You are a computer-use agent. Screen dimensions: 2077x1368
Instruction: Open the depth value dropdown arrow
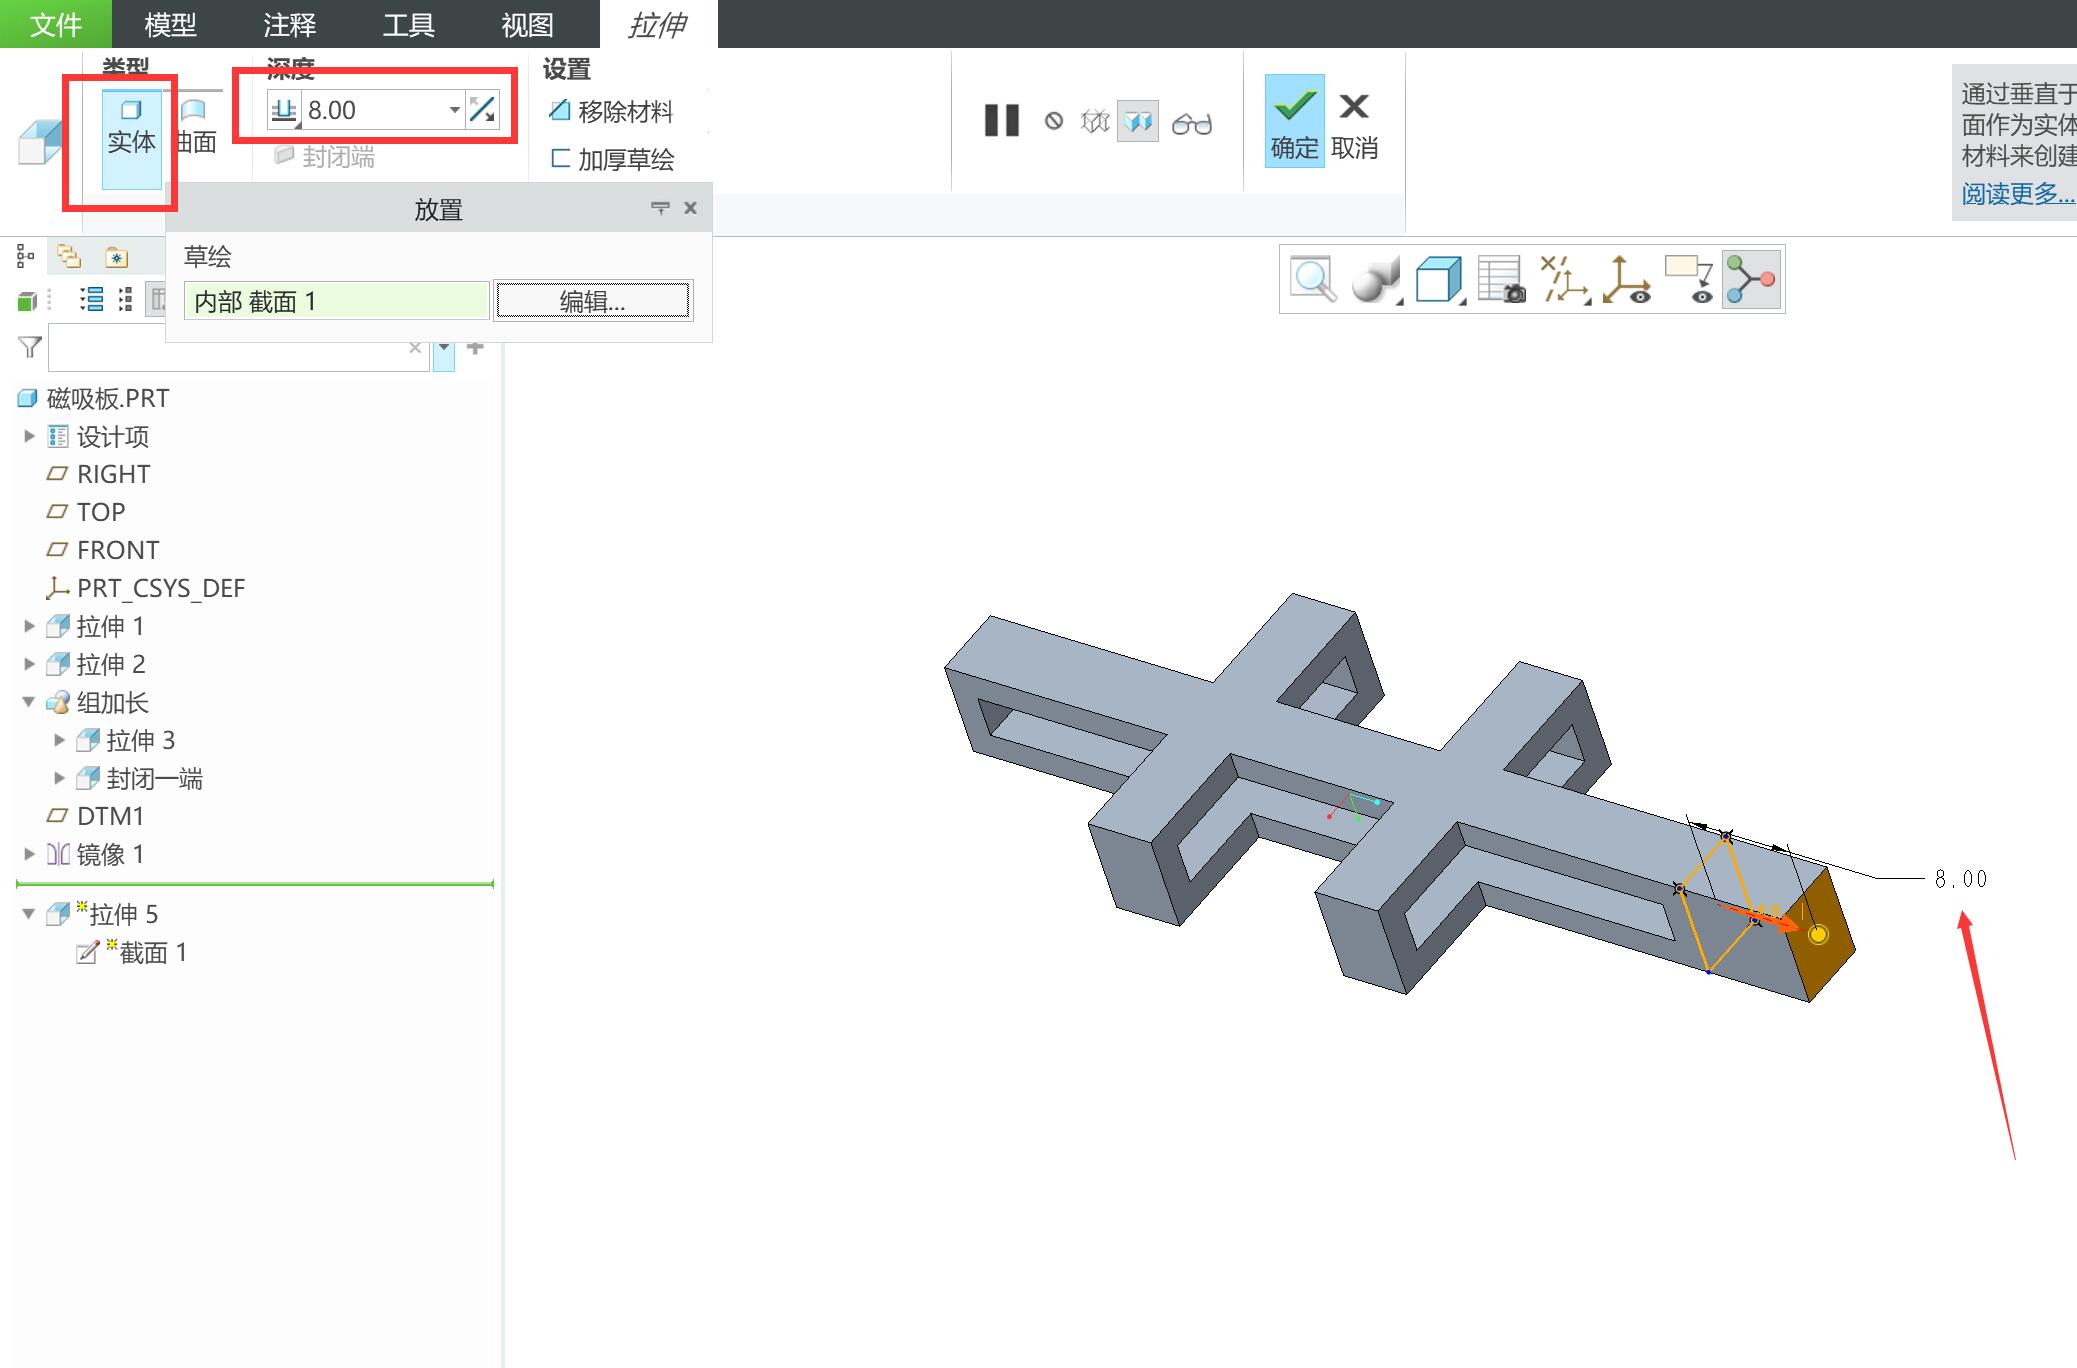(455, 110)
